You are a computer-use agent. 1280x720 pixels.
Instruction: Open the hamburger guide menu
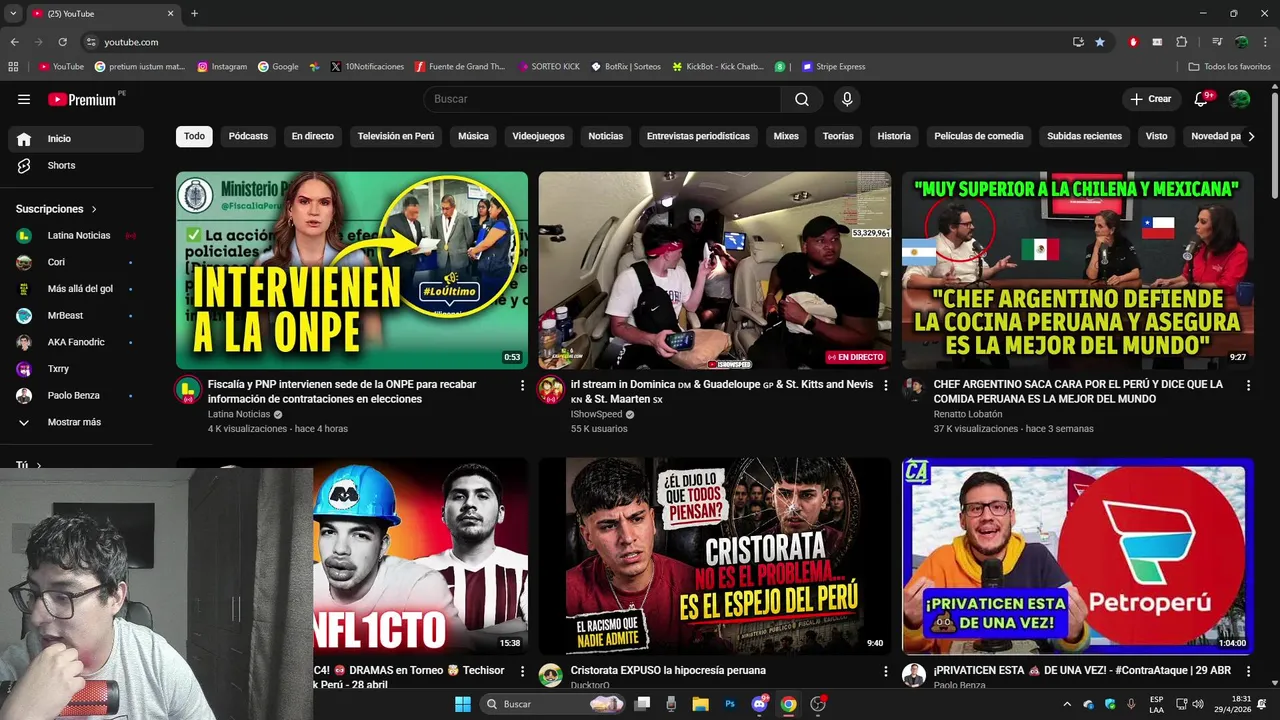tap(24, 99)
